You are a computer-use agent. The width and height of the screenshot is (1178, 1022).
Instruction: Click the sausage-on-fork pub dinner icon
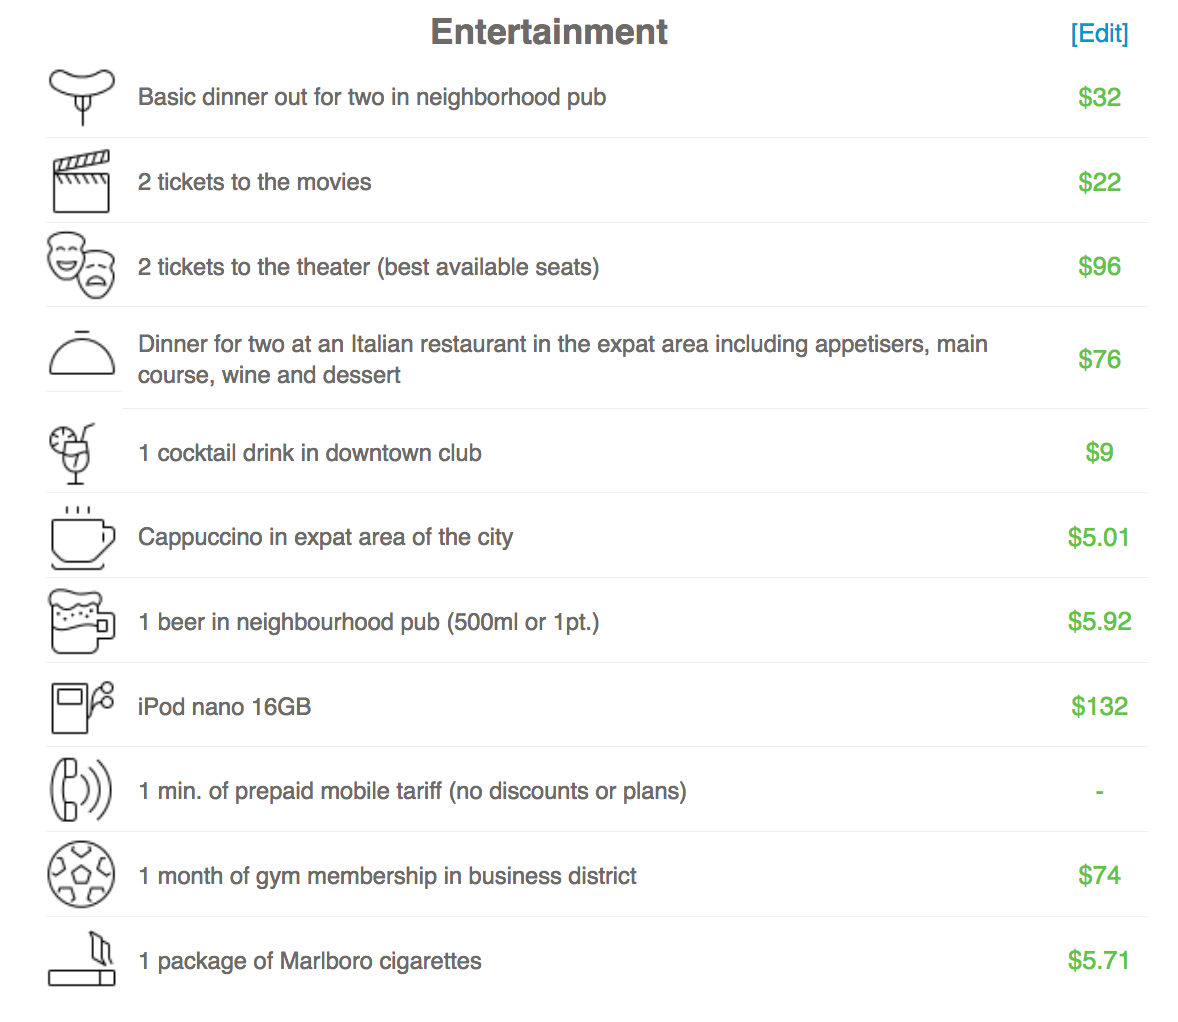point(82,96)
